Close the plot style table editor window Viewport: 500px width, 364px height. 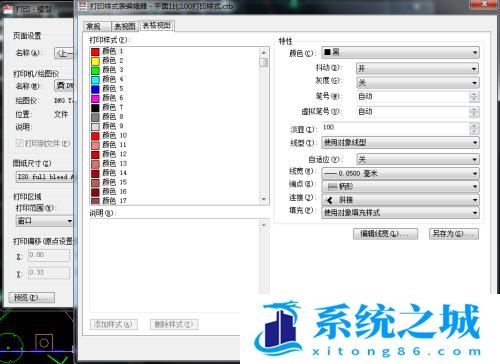tap(484, 4)
